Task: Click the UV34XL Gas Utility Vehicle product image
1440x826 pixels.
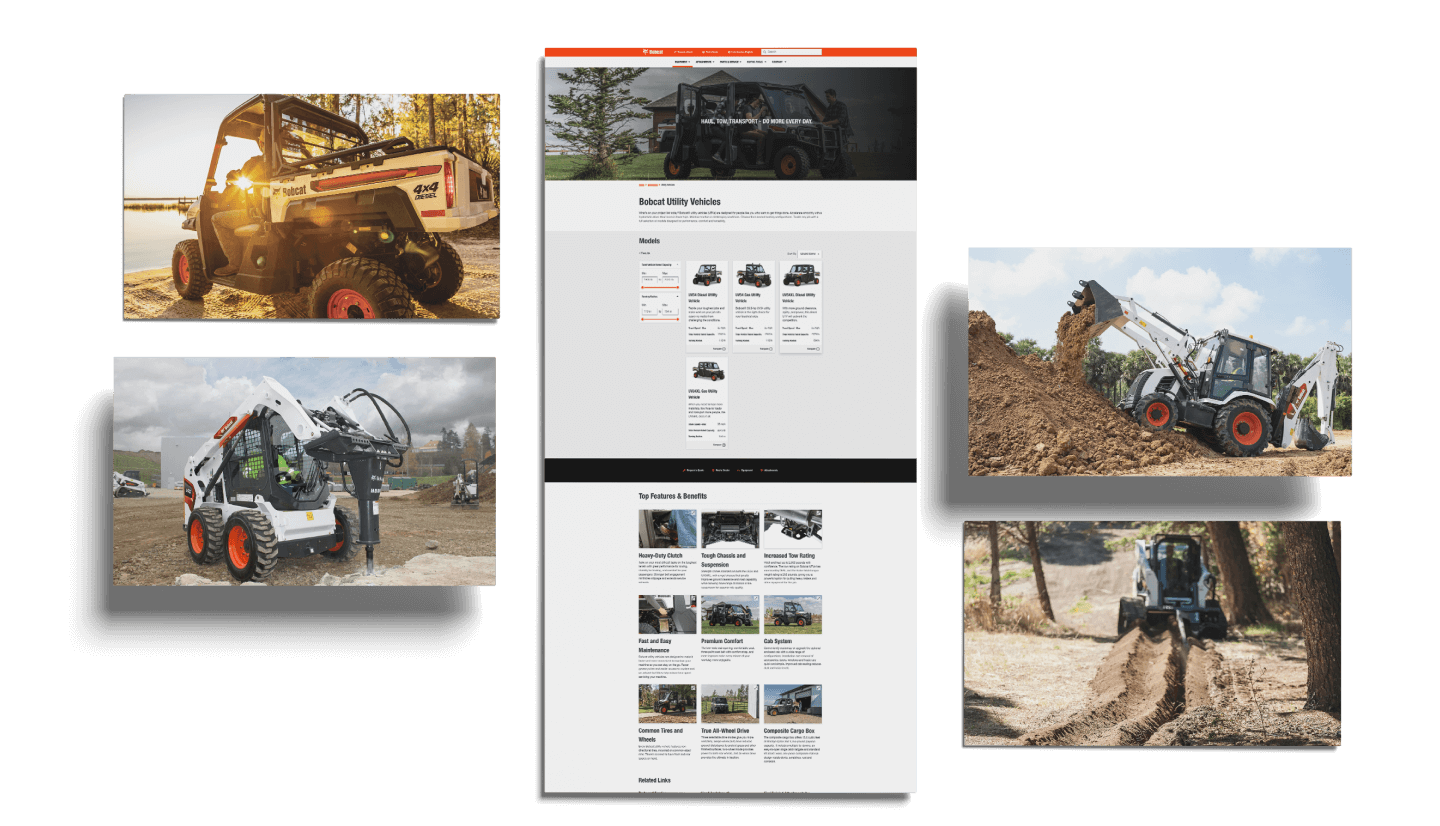Action: [x=707, y=370]
